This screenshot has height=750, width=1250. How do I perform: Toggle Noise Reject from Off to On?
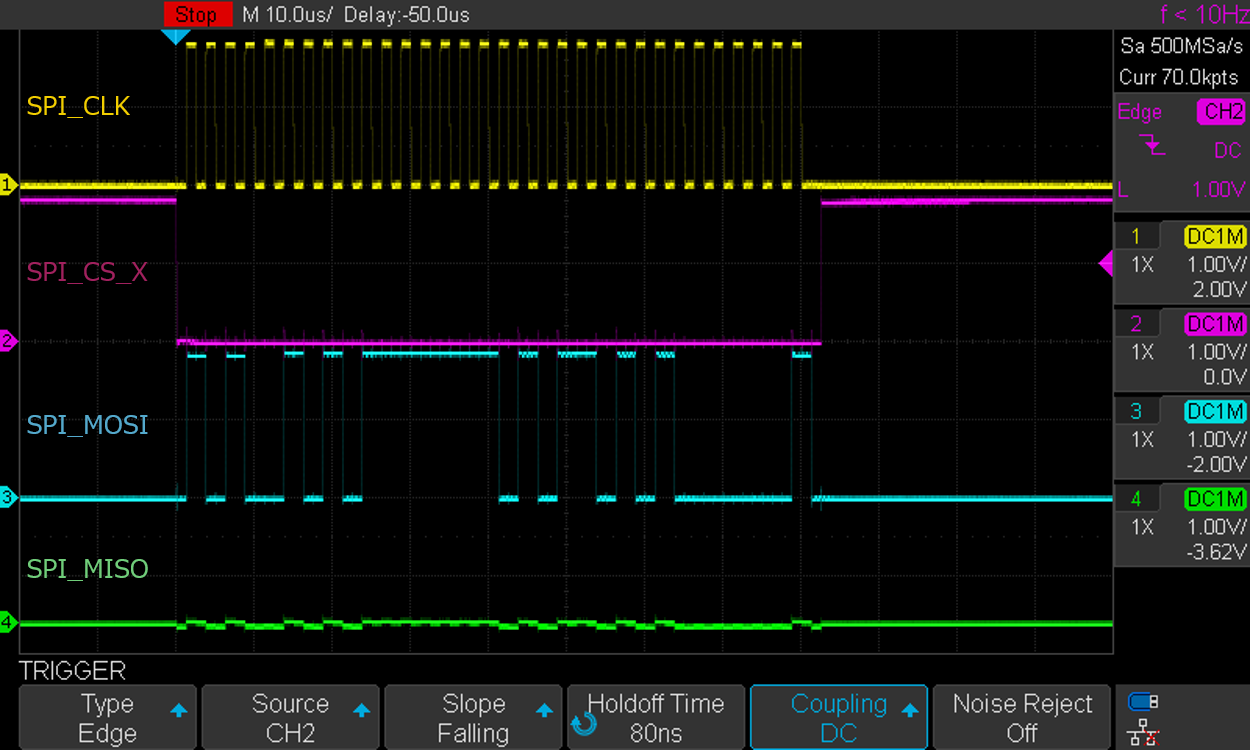pyautogui.click(x=1021, y=716)
